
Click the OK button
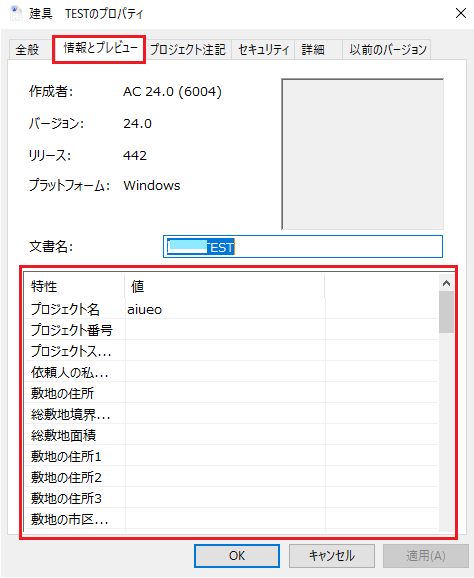click(237, 556)
